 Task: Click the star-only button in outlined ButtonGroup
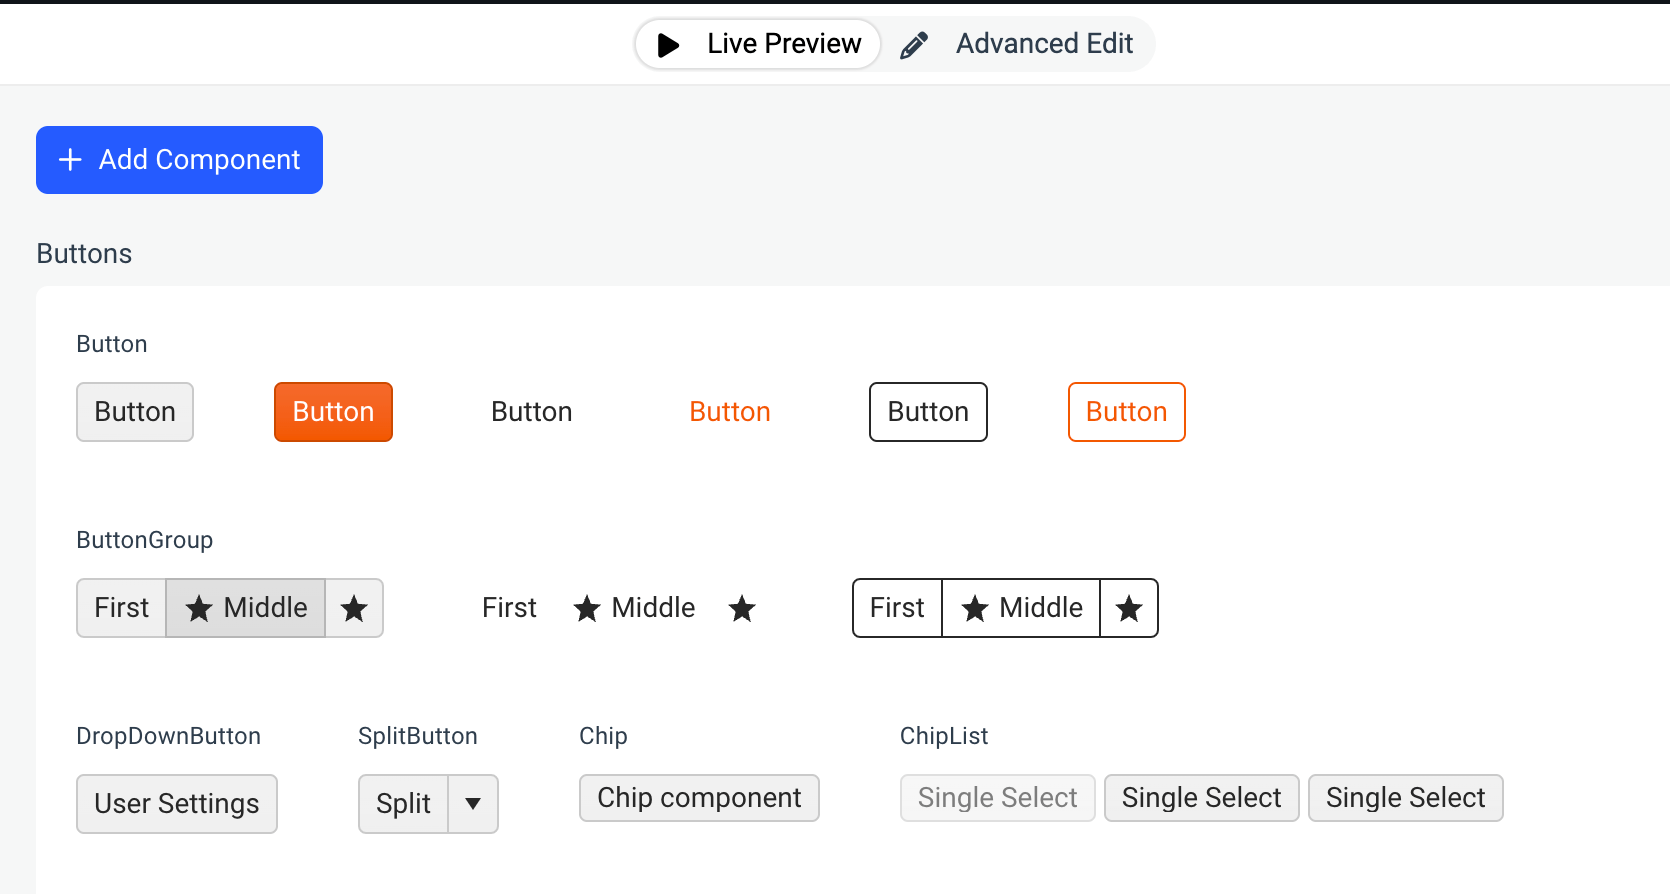pos(1129,608)
